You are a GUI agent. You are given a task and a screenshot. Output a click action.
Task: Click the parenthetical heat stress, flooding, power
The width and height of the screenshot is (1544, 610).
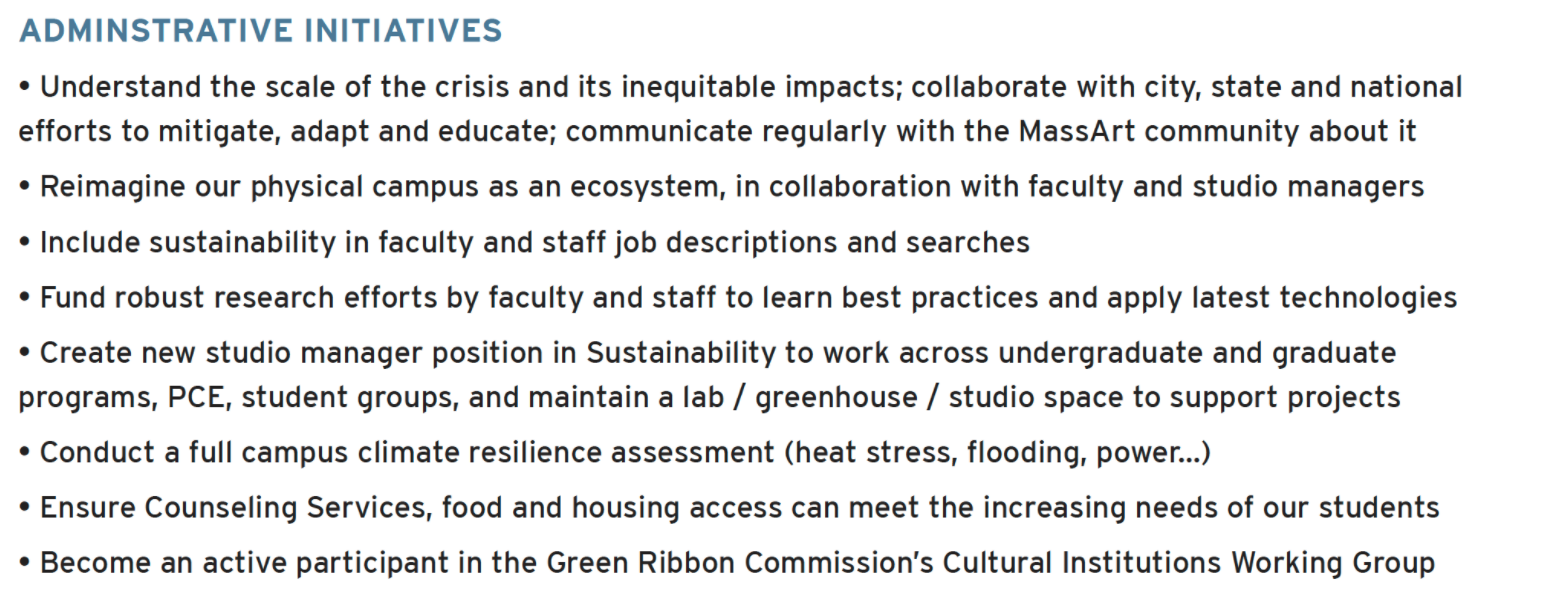[997, 453]
